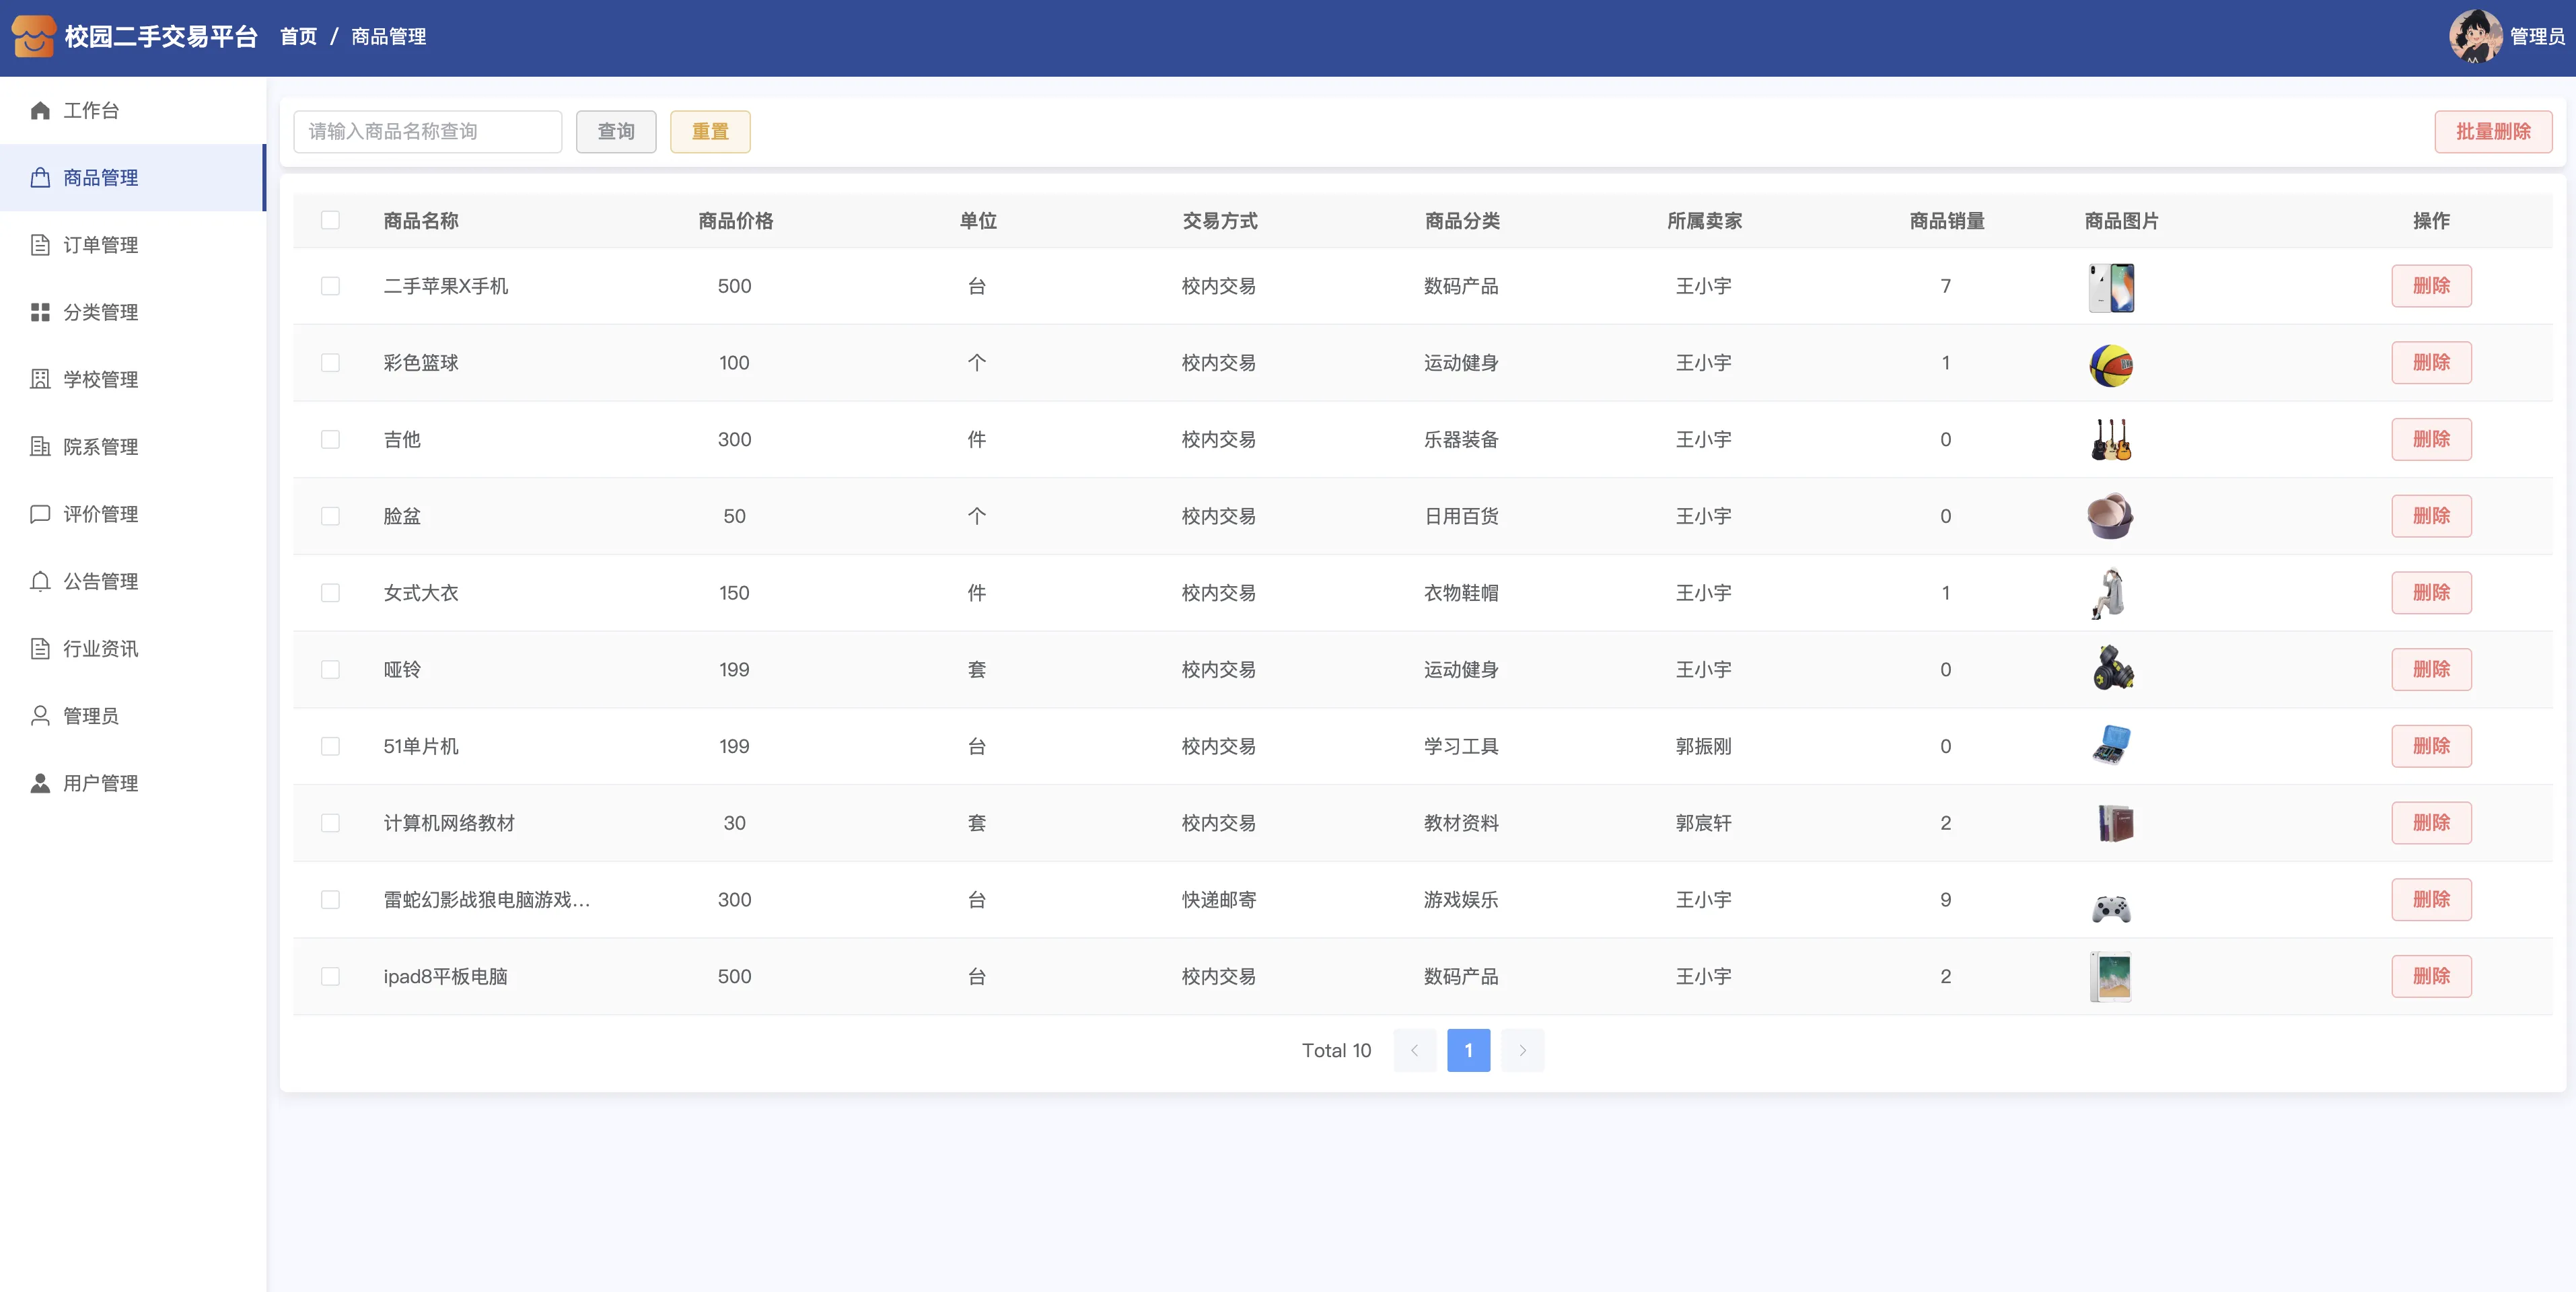Open the 工作台 home icon
Viewport: 2576px width, 1292px height.
tap(40, 110)
